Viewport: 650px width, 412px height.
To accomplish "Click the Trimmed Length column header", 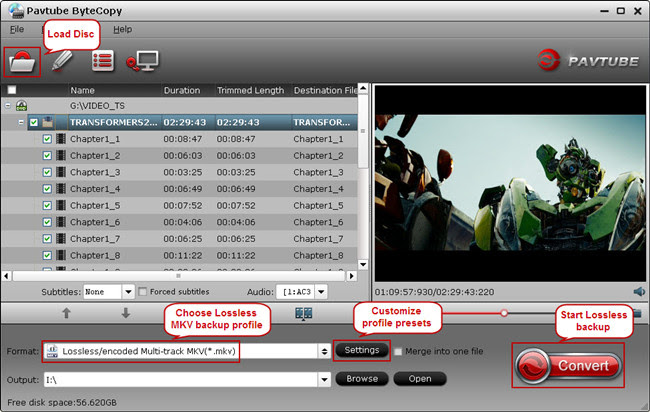I will pyautogui.click(x=251, y=90).
